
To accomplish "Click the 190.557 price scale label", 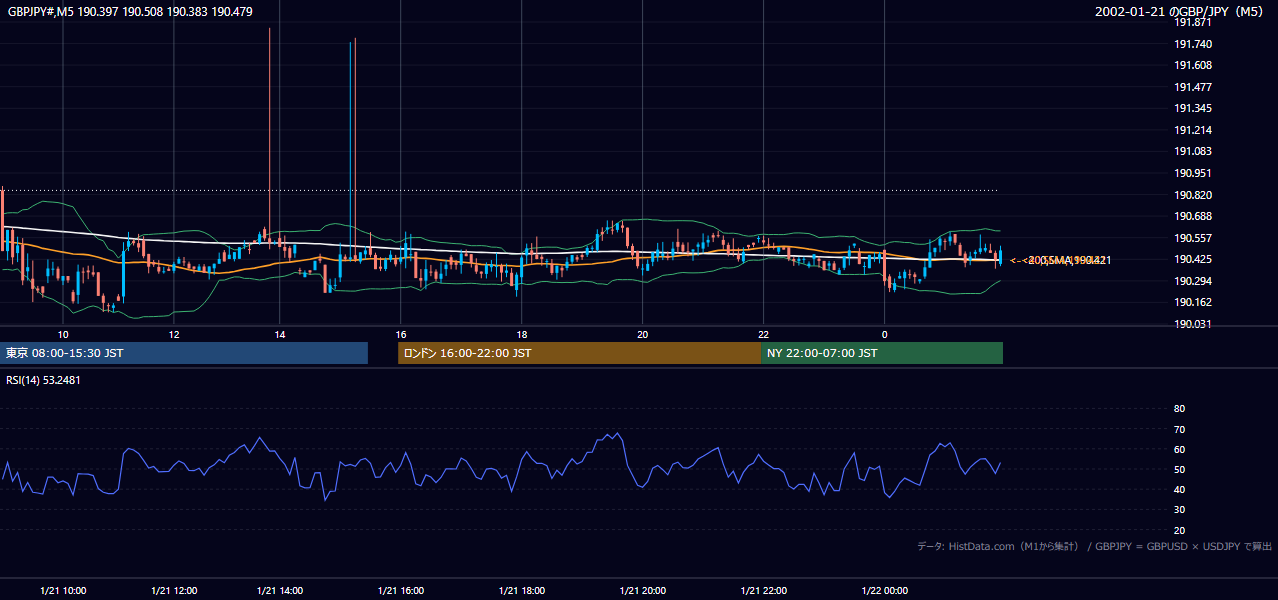I will (1192, 238).
